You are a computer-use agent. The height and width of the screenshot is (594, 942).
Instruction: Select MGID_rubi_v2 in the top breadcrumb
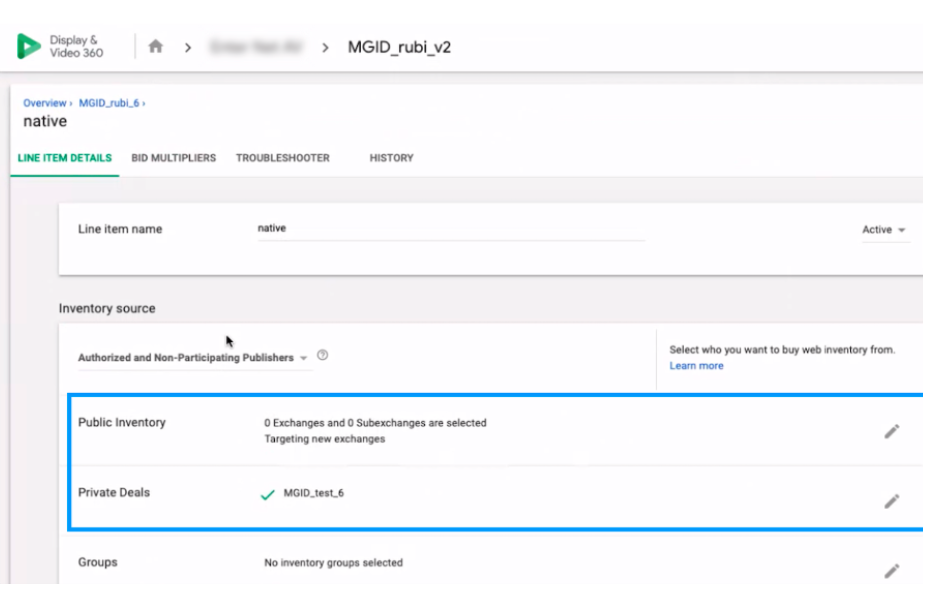coord(399,47)
